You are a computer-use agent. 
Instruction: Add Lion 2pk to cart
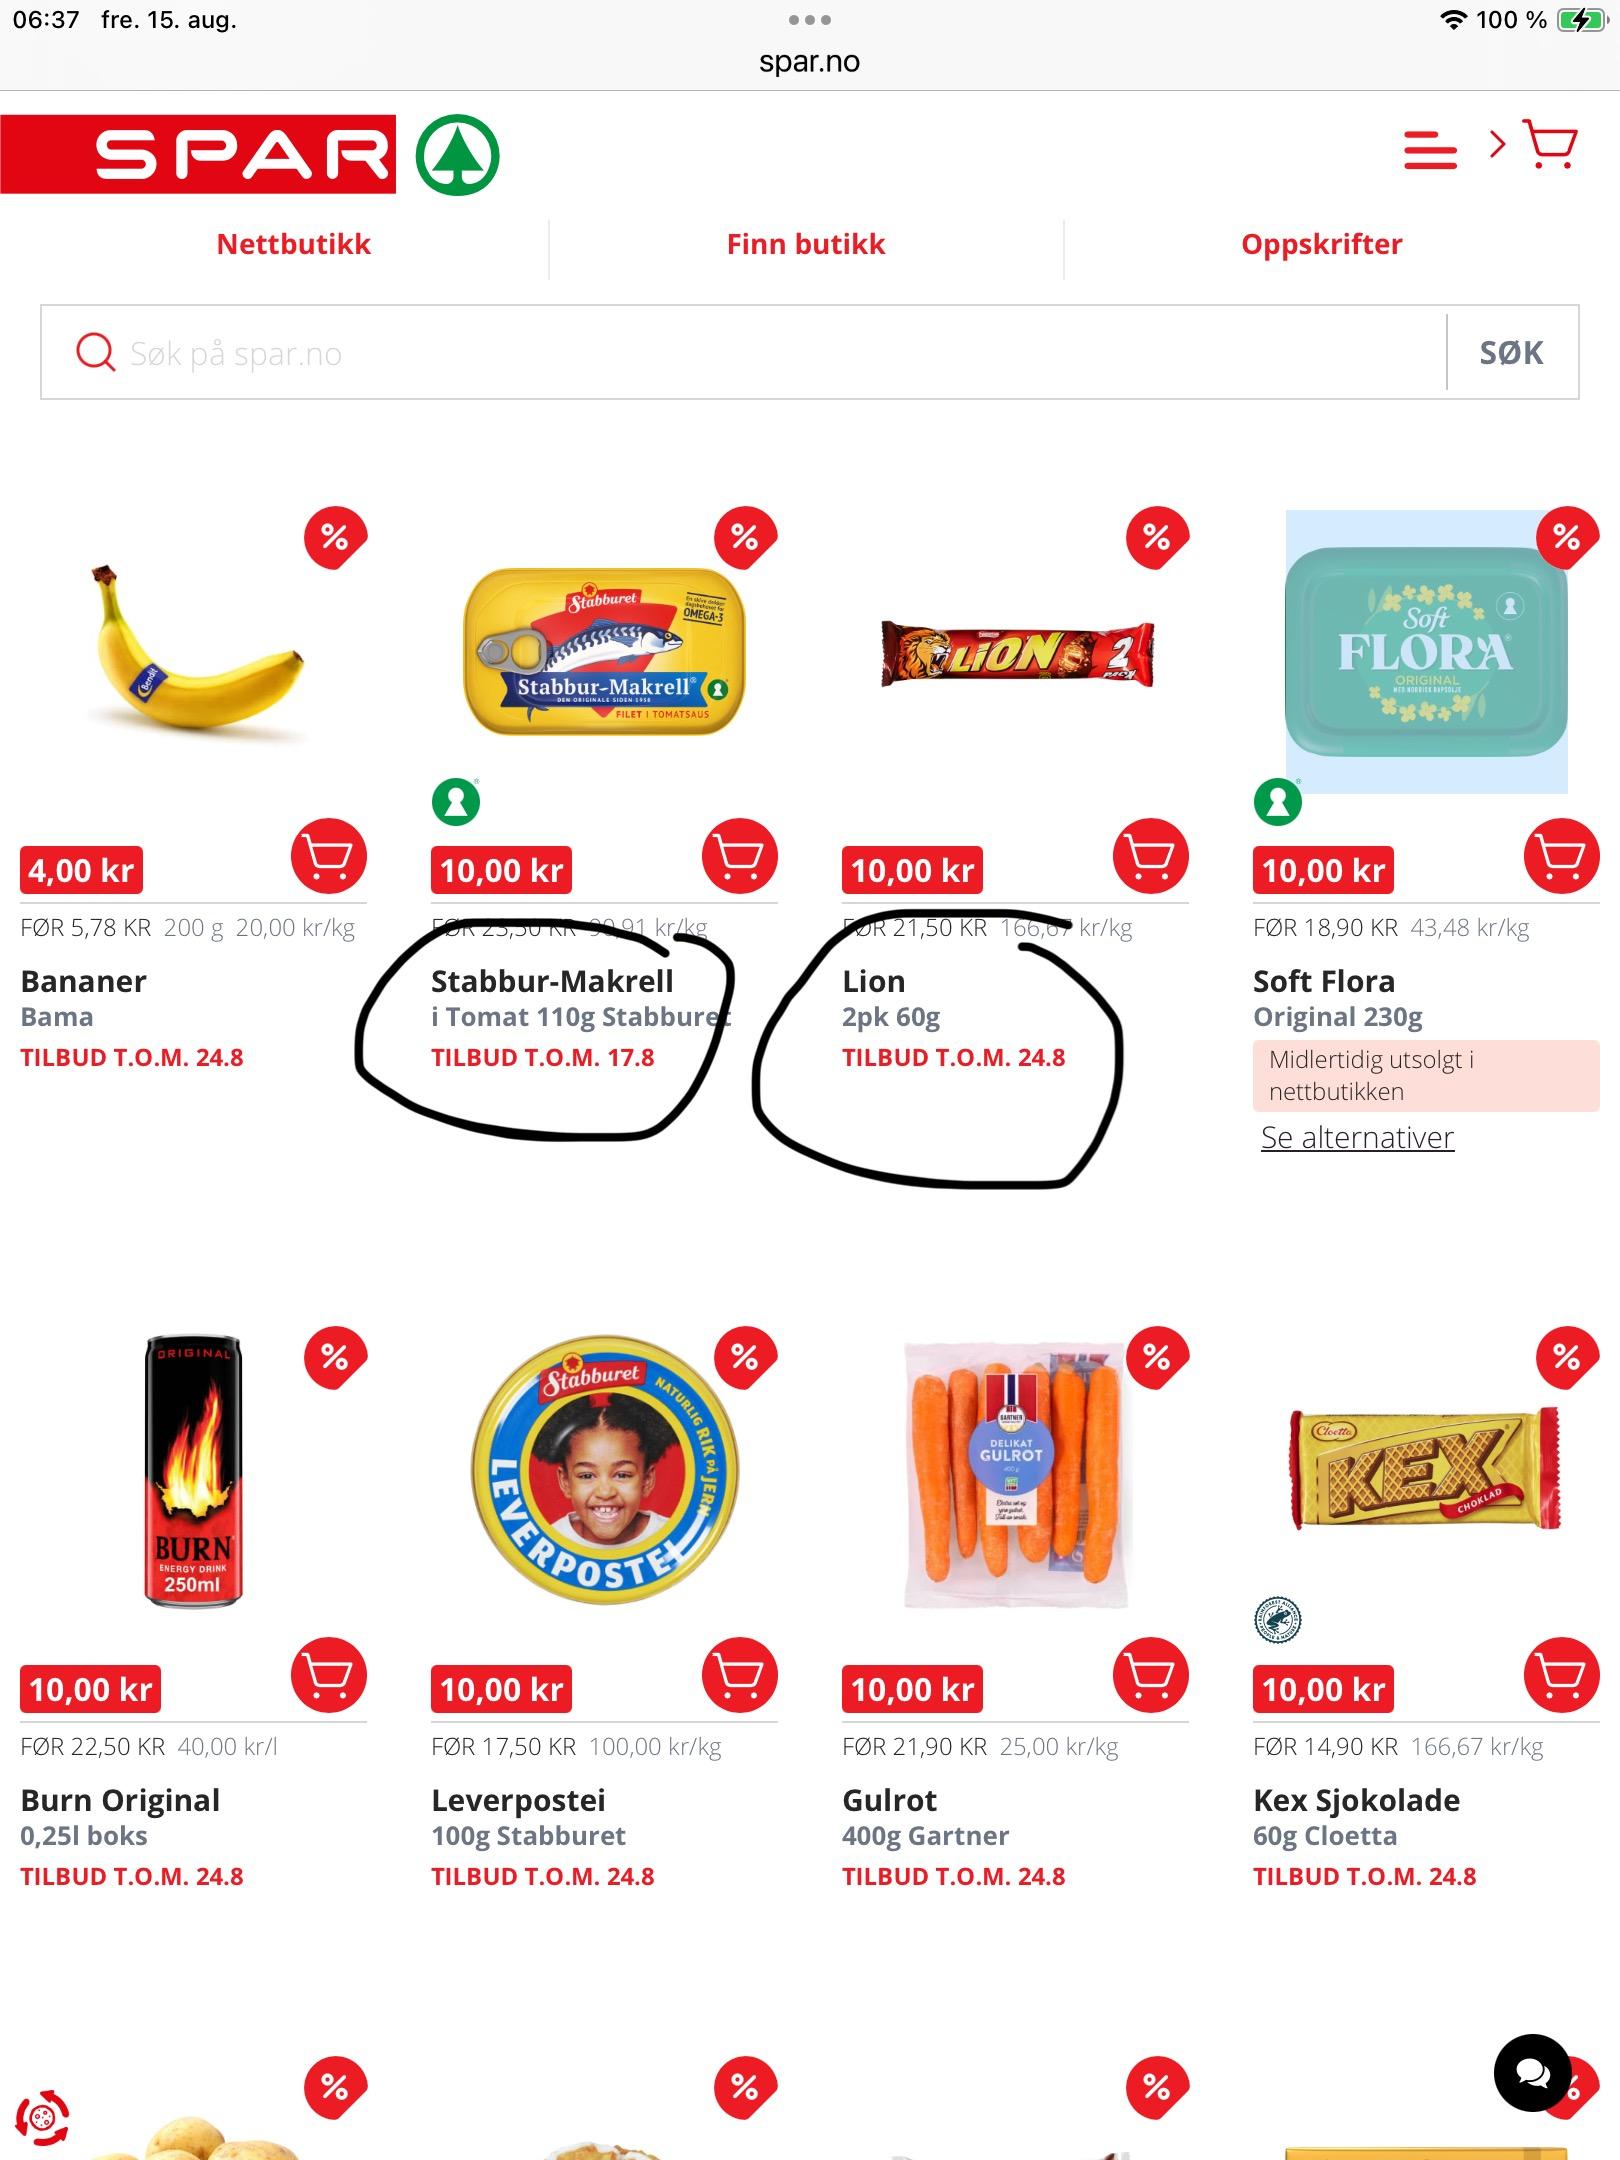click(x=1151, y=856)
